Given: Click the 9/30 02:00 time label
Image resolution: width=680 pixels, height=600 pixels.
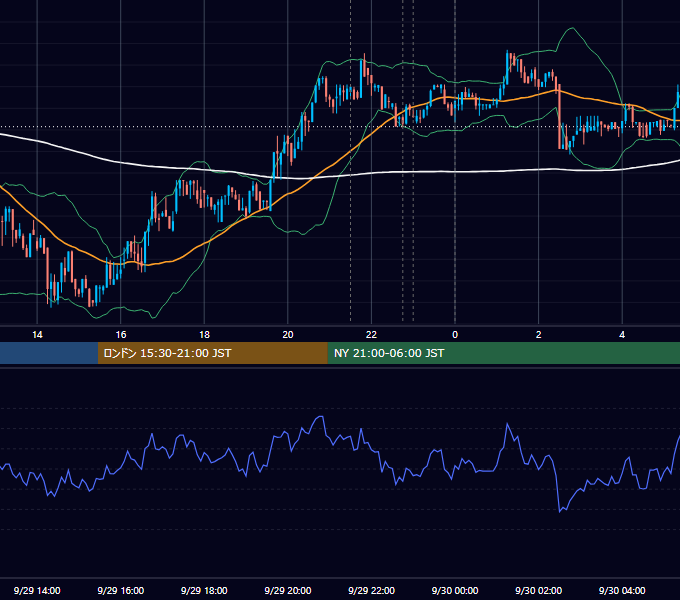Looking at the screenshot, I should (x=538, y=590).
